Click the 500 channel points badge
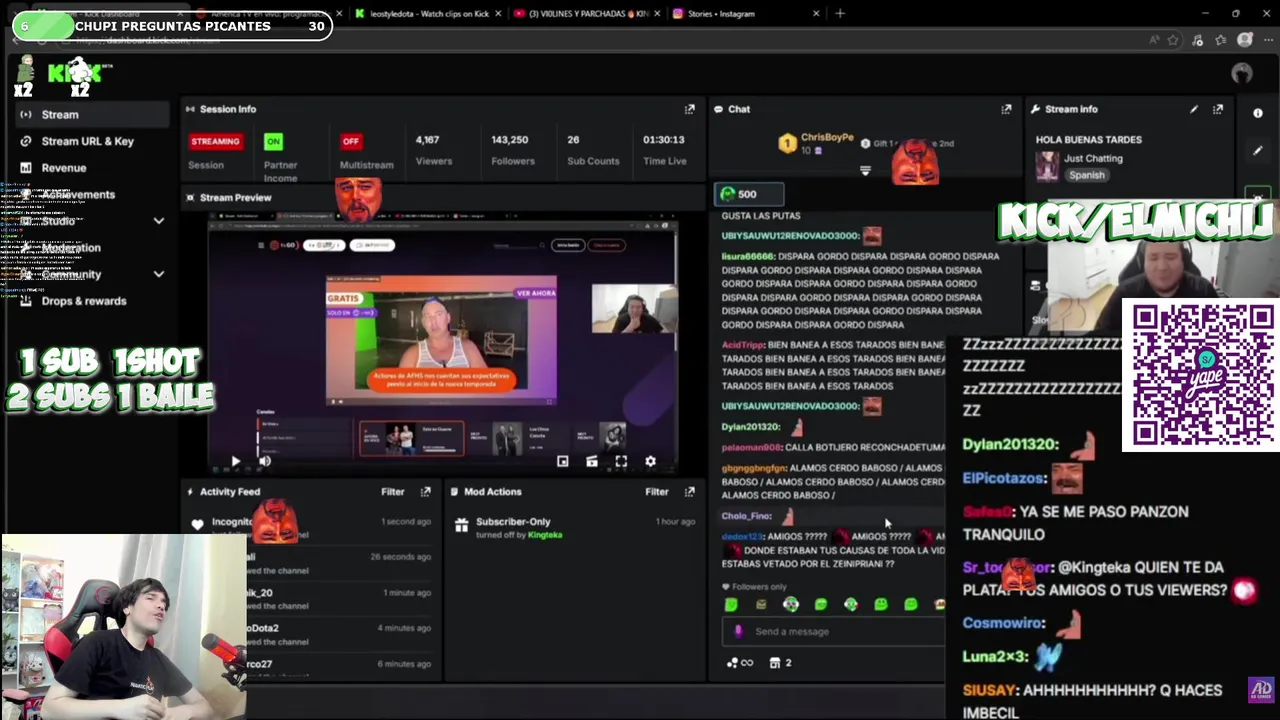This screenshot has height=720, width=1280. [x=748, y=194]
